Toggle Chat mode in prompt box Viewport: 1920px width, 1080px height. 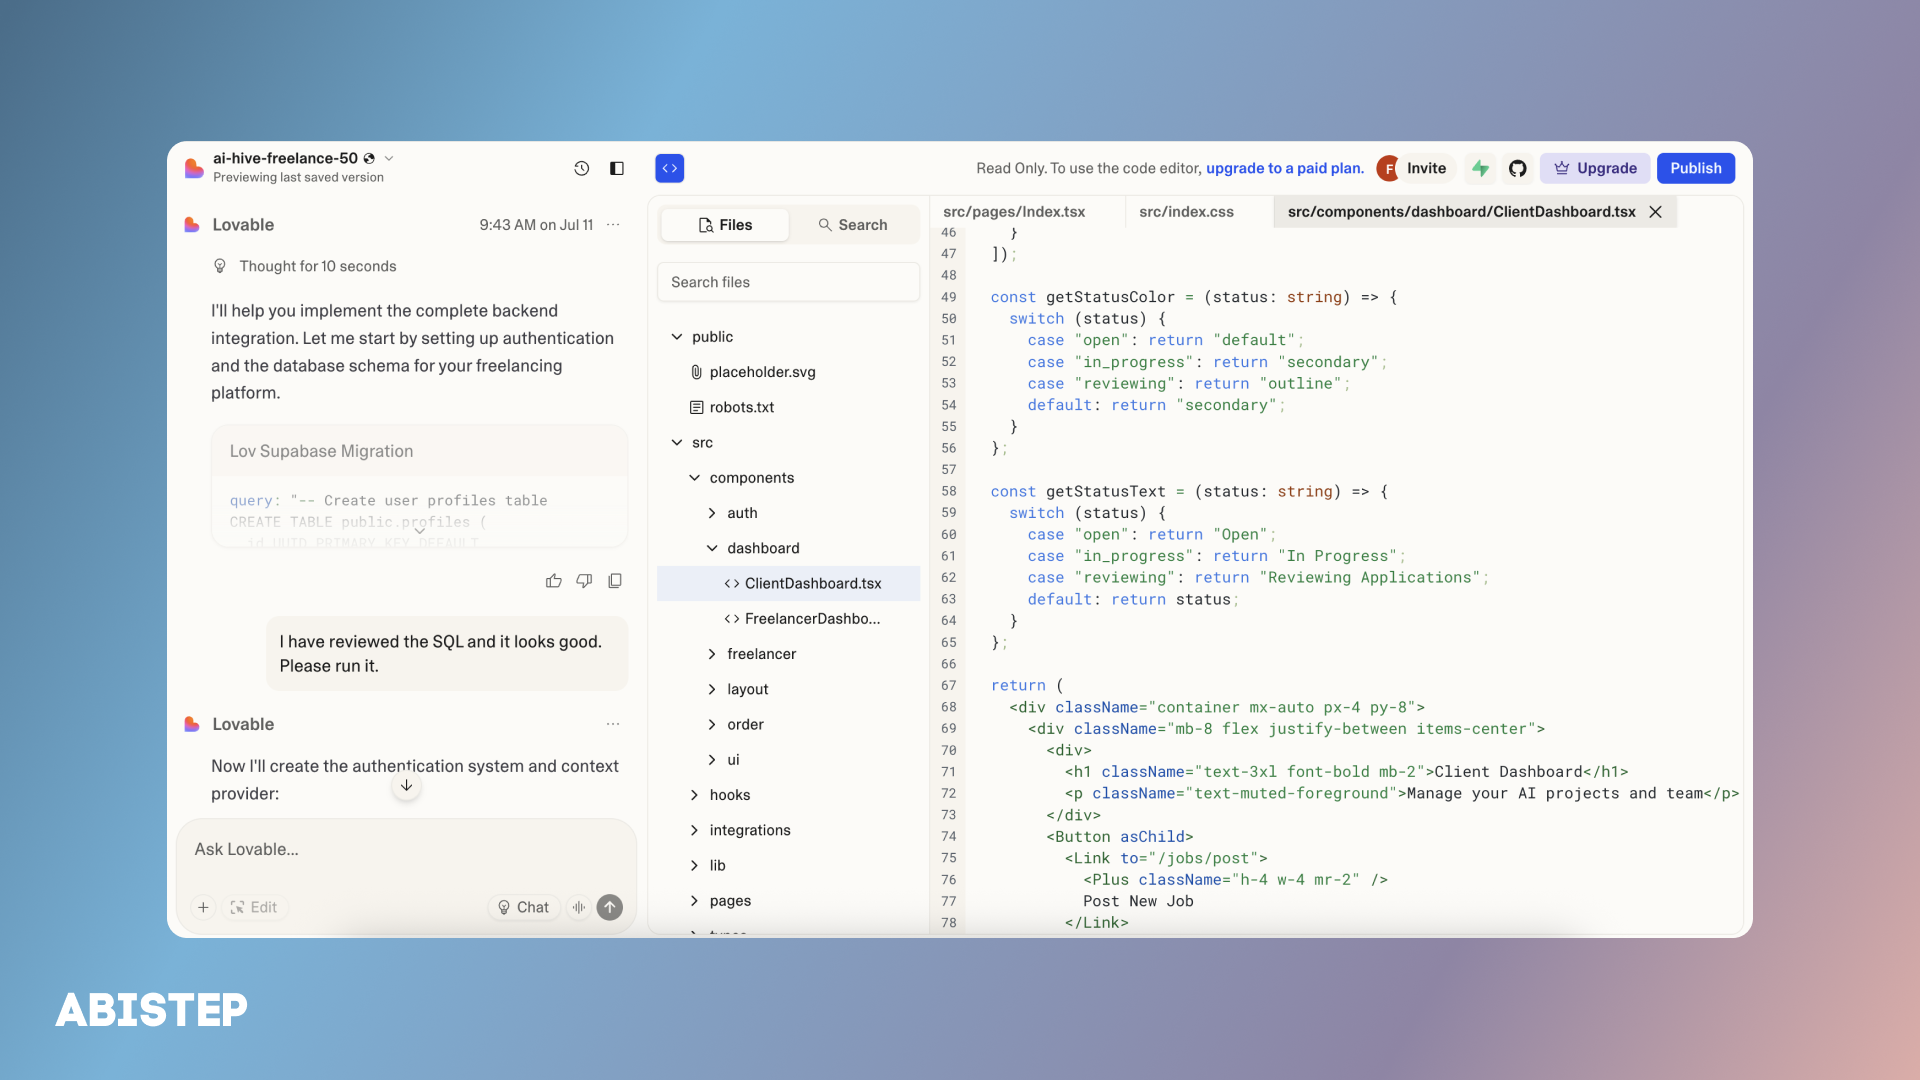[x=523, y=907]
